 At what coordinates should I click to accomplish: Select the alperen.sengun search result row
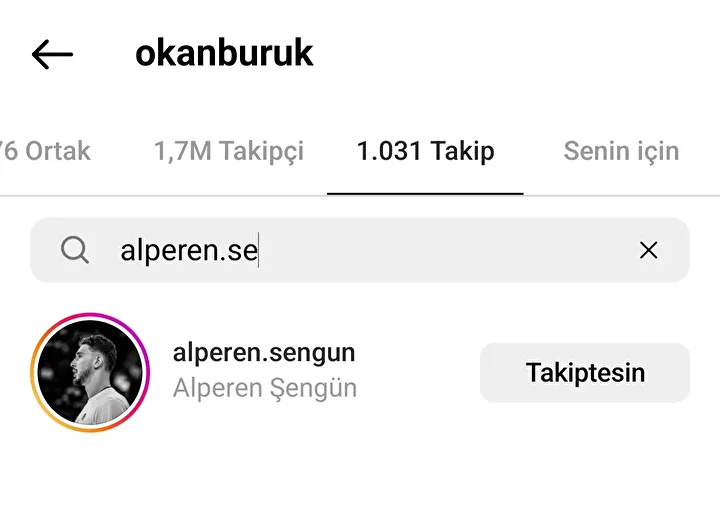point(360,373)
